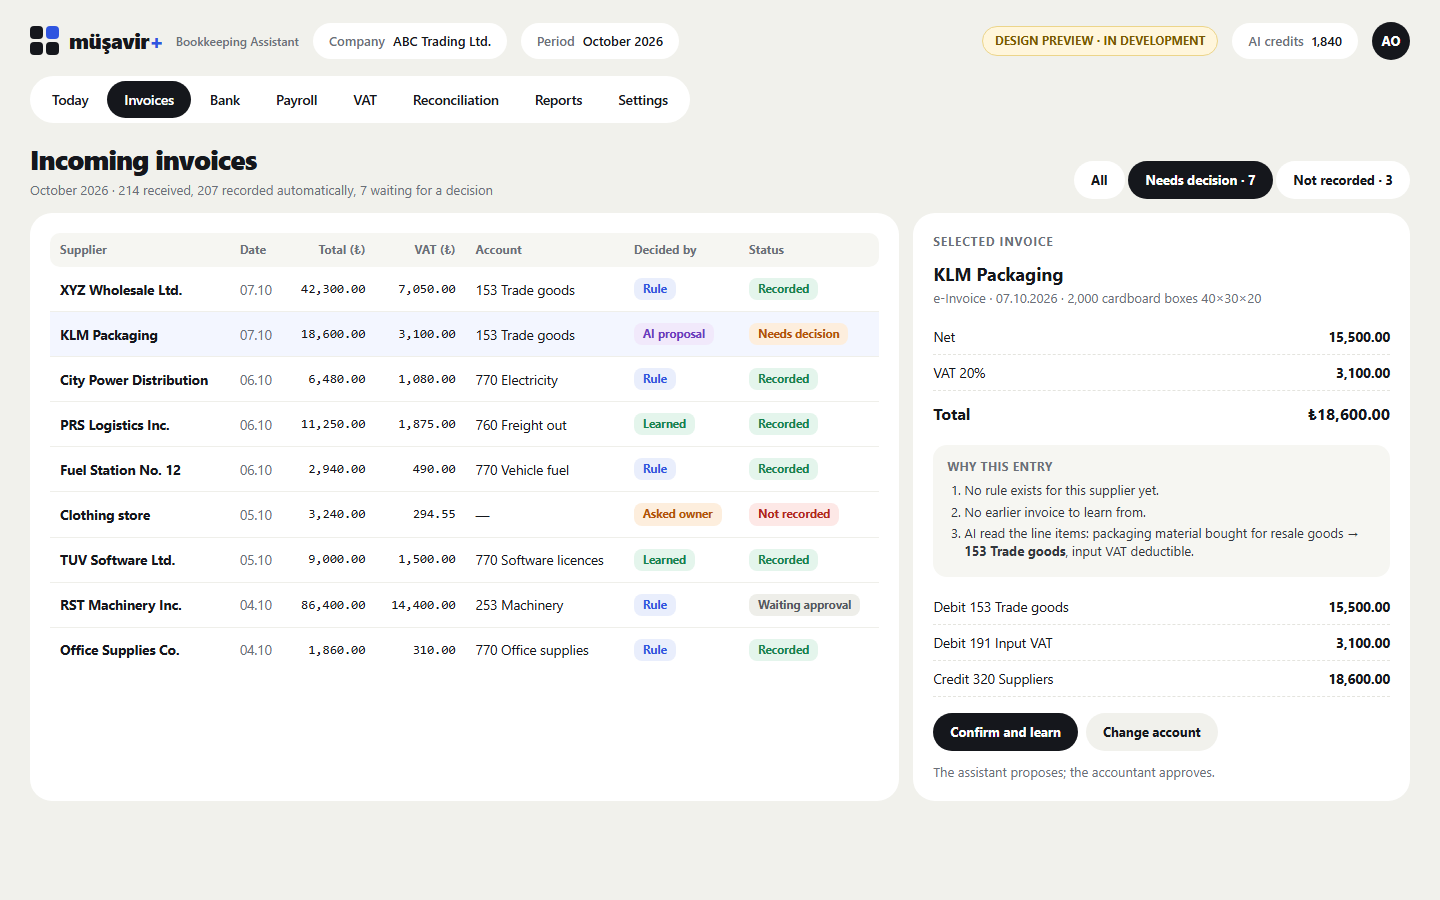Go to the Today tab
This screenshot has height=900, width=1440.
click(x=70, y=100)
